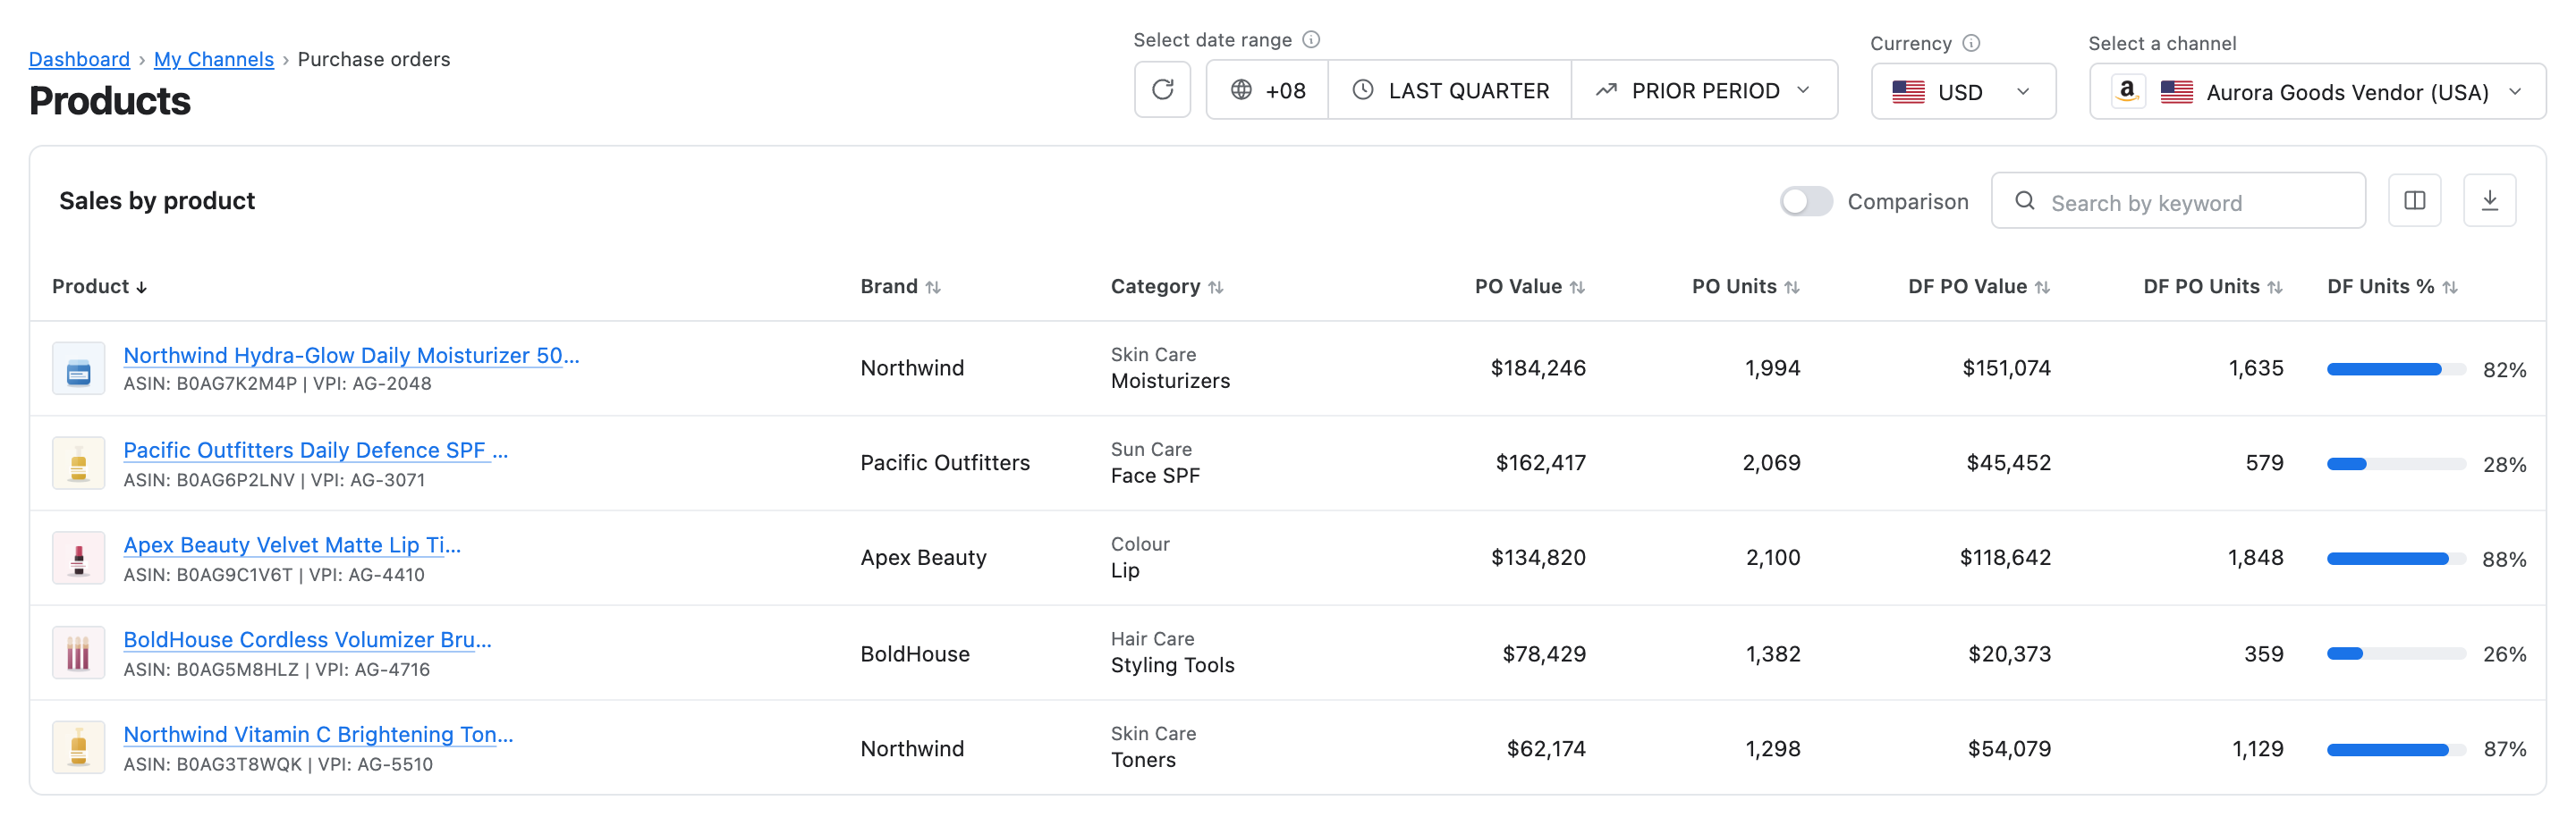The width and height of the screenshot is (2576, 826).
Task: Click the BoldHouse brand cell
Action: click(x=915, y=654)
